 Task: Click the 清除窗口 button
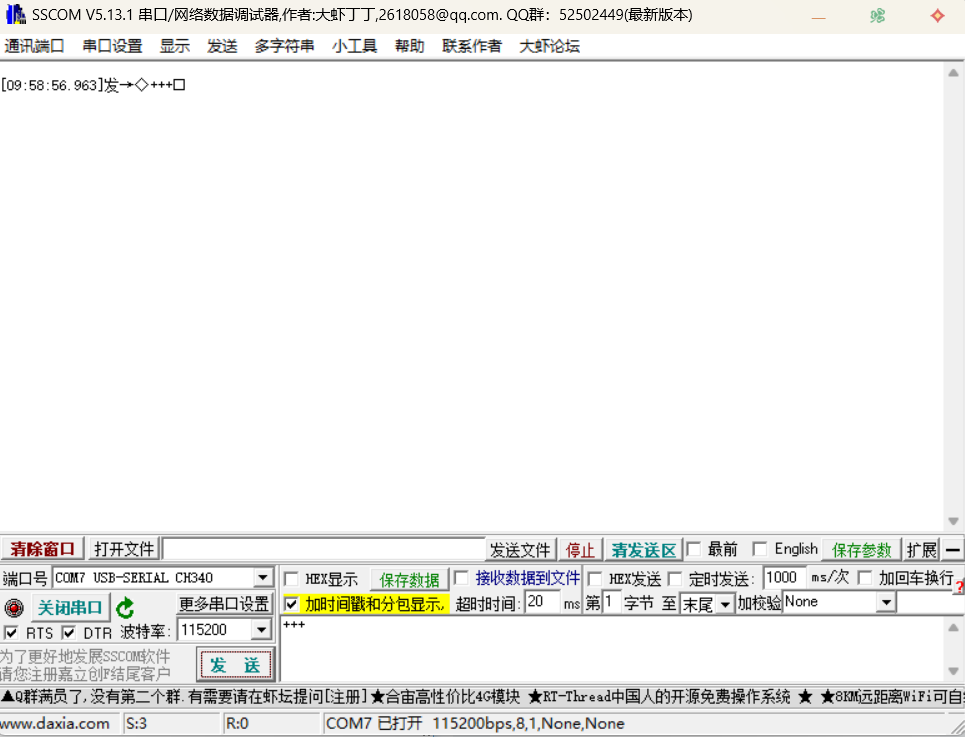click(42, 549)
